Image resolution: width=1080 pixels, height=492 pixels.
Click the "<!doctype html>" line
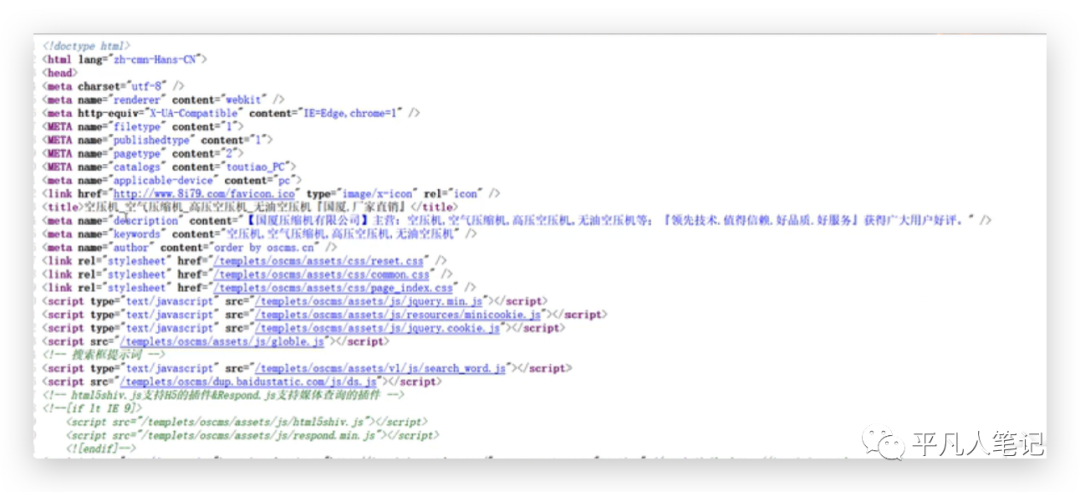pos(86,46)
